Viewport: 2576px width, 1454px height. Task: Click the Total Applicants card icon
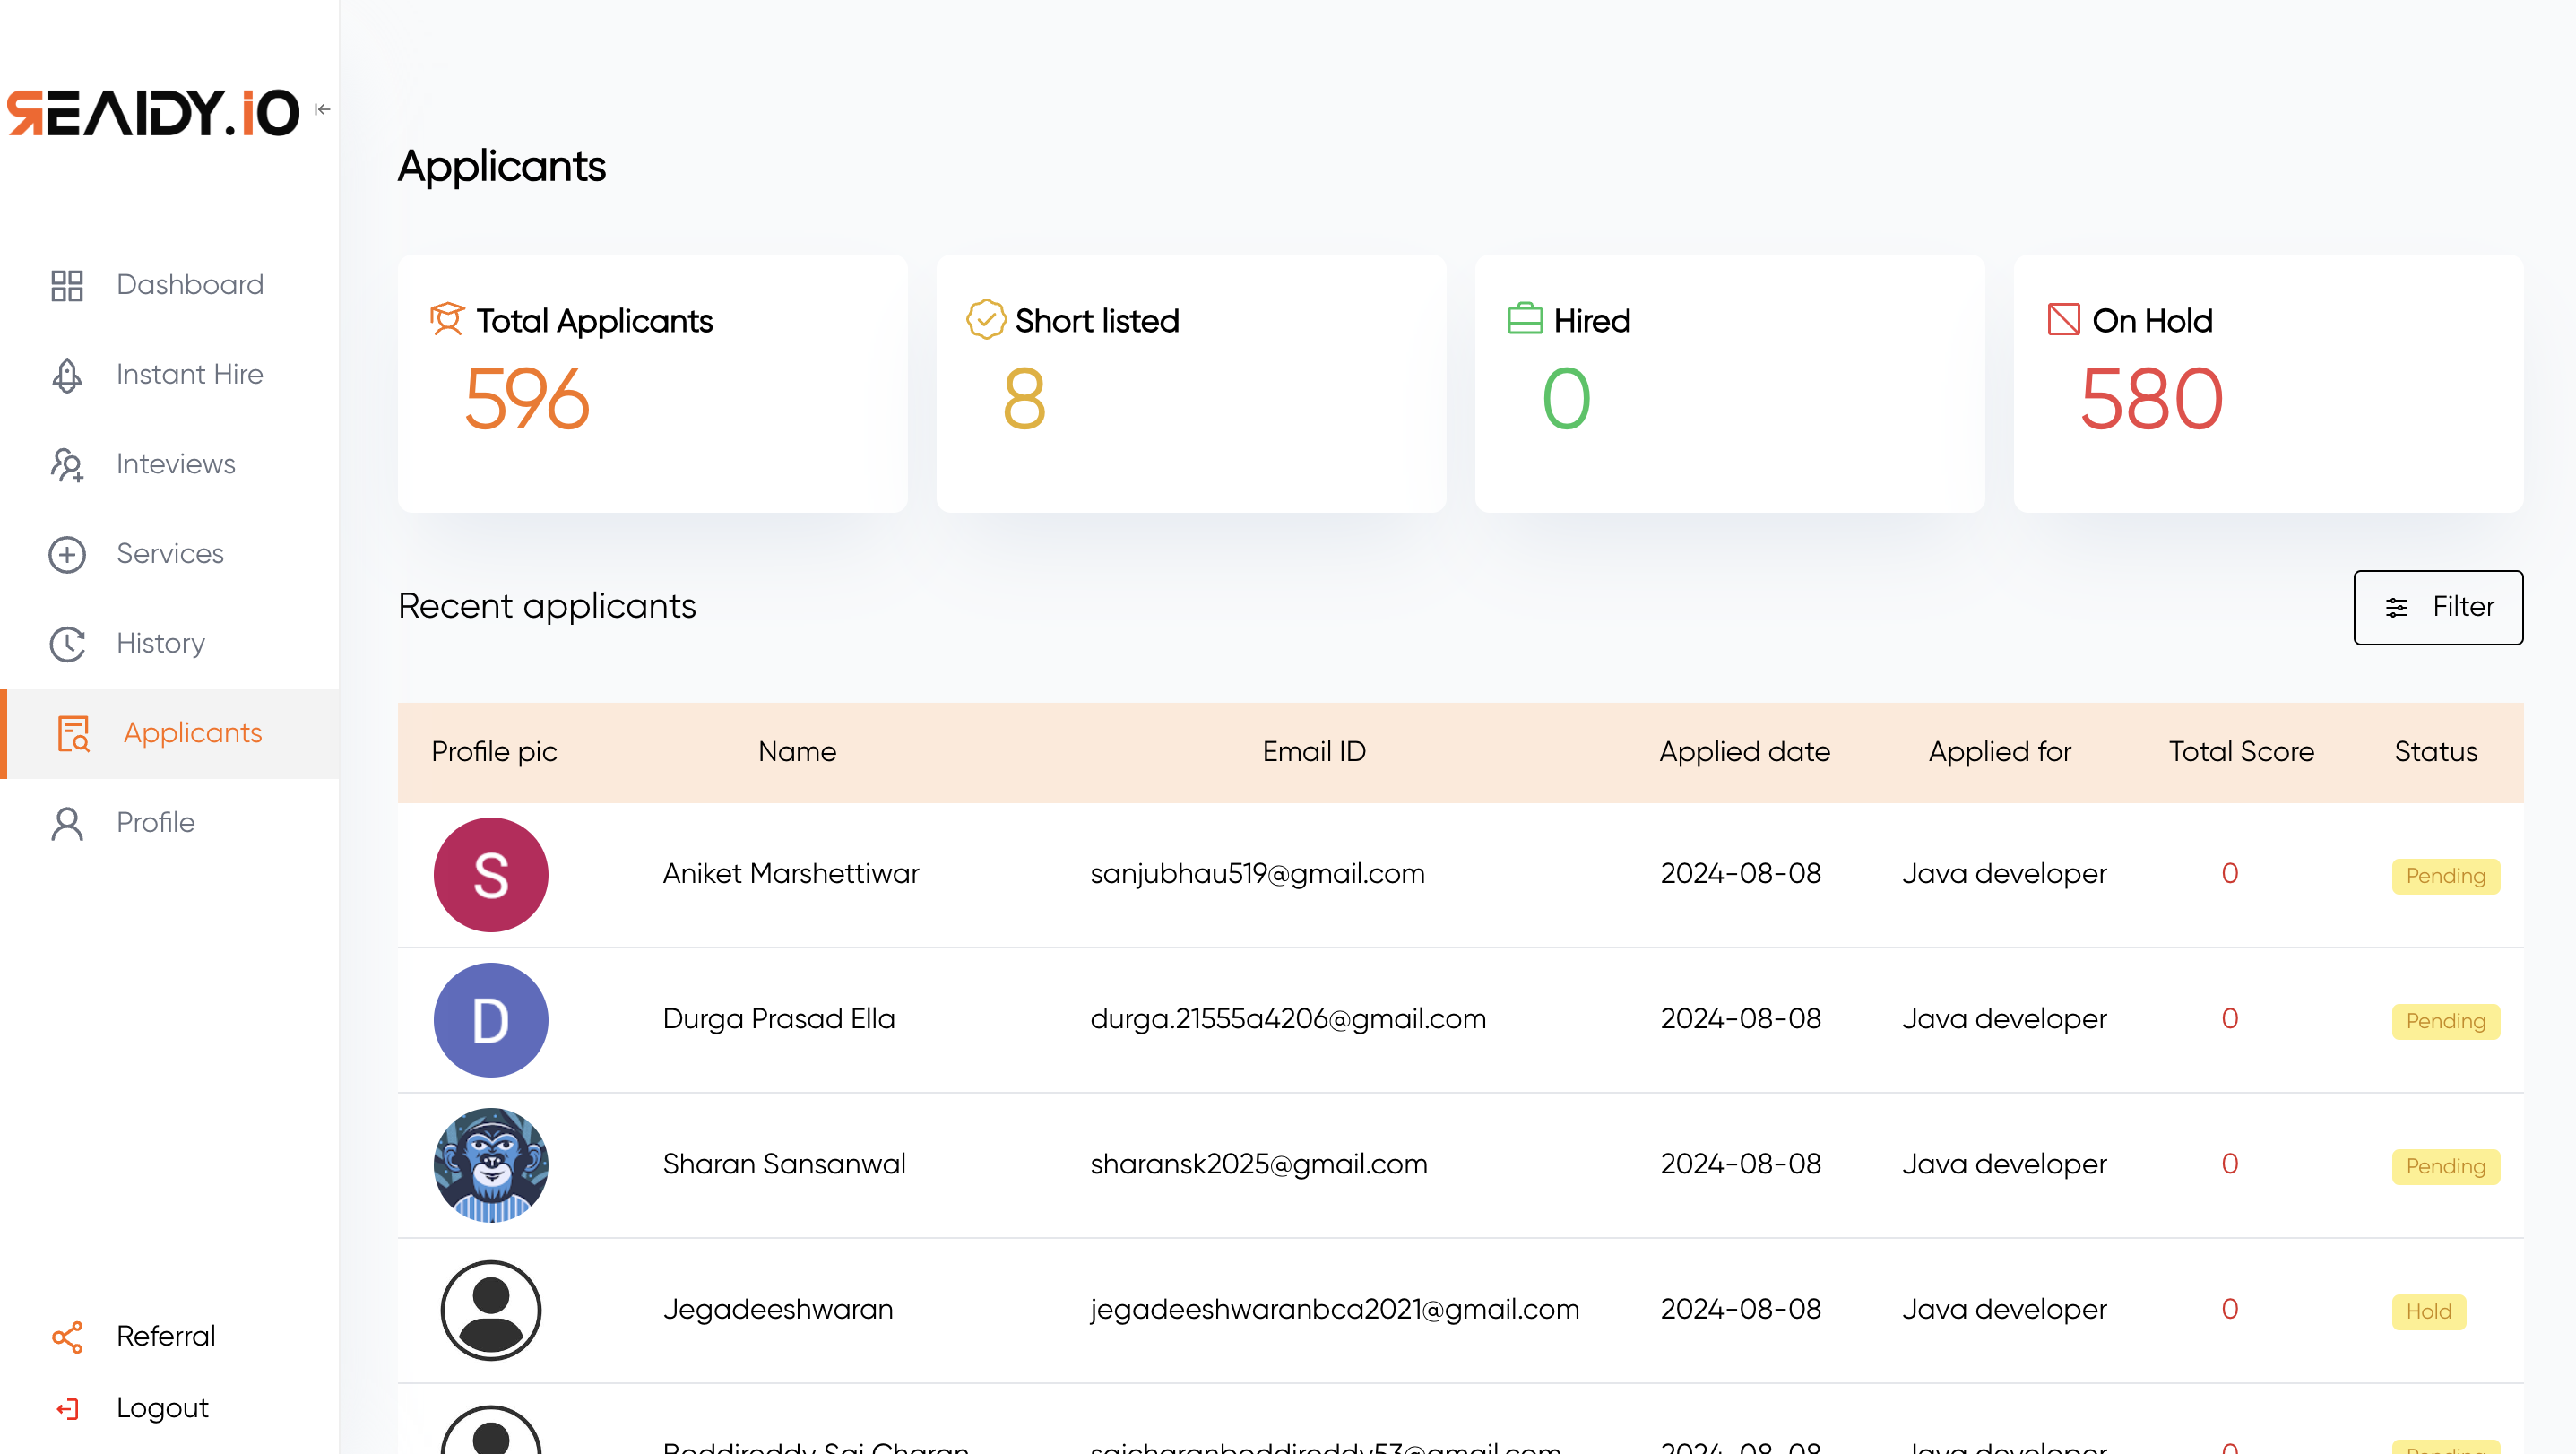(x=447, y=320)
